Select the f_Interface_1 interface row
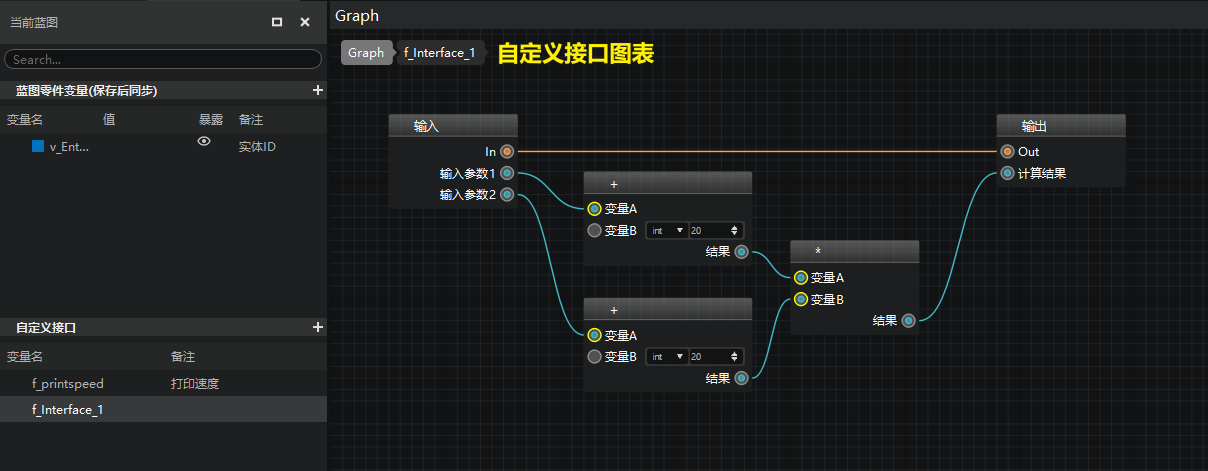This screenshot has height=471, width=1208. click(163, 409)
